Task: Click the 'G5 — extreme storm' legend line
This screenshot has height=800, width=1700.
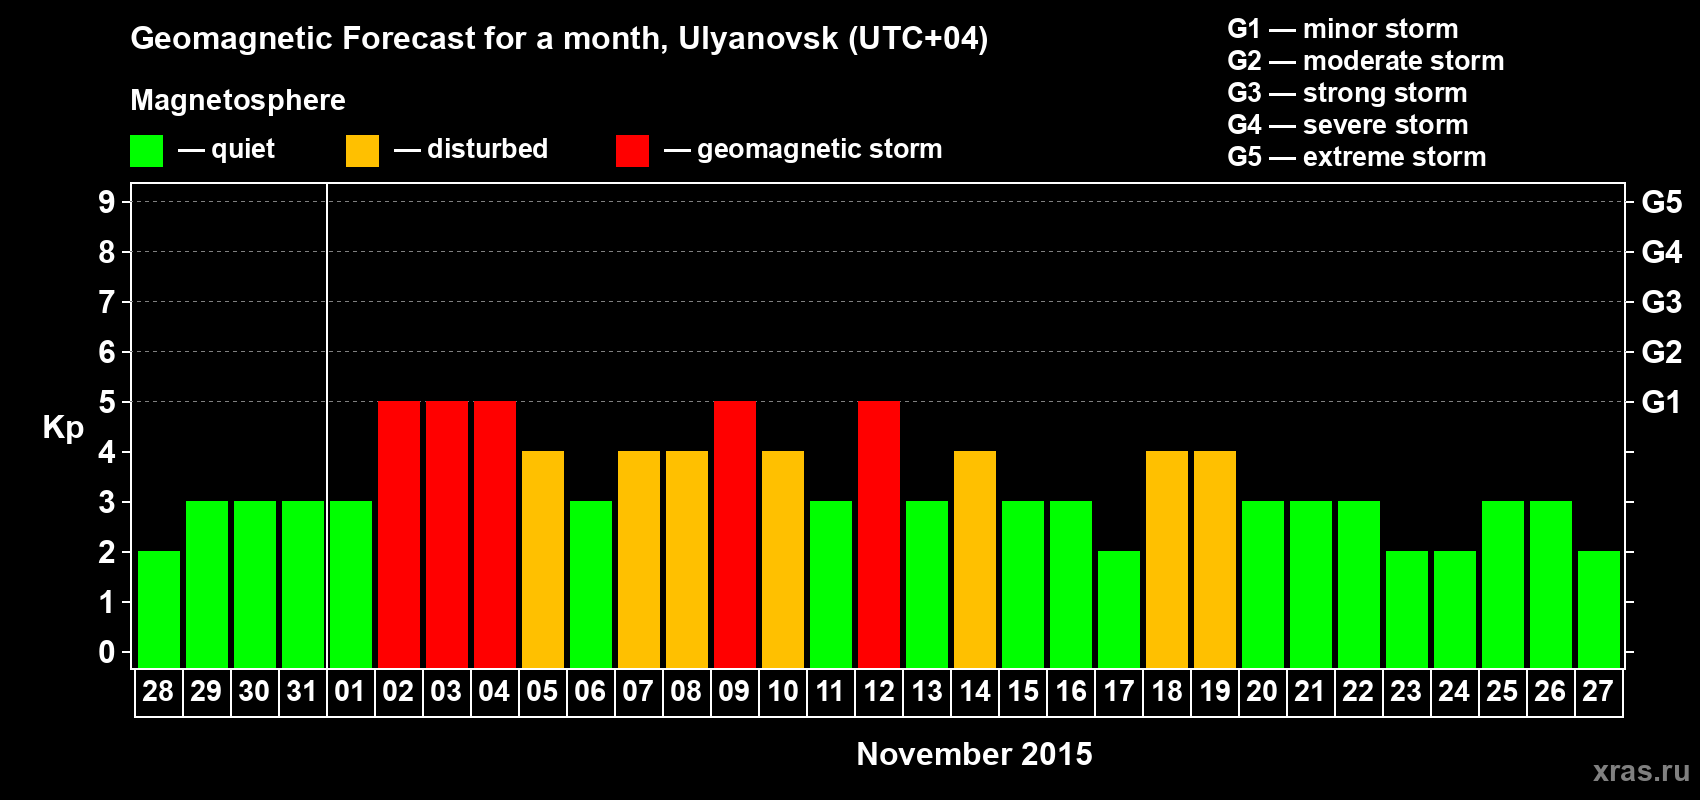Action: [x=1357, y=157]
